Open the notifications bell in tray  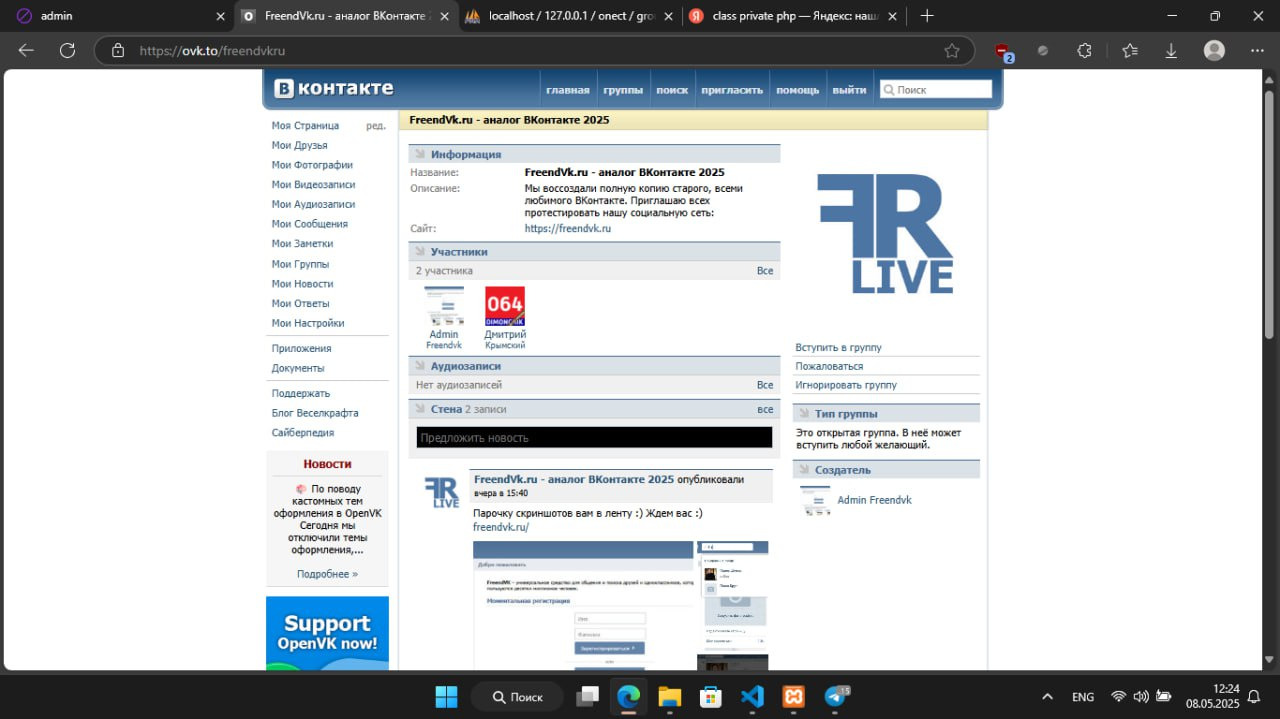[1254, 696]
